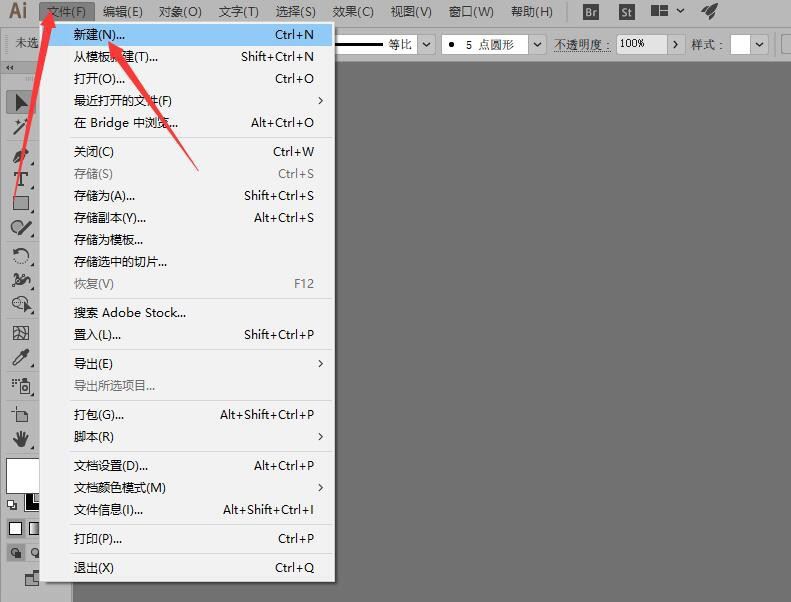Image resolution: width=791 pixels, height=602 pixels.
Task: Open Adobe Bridge via Br icon
Action: click(x=591, y=12)
